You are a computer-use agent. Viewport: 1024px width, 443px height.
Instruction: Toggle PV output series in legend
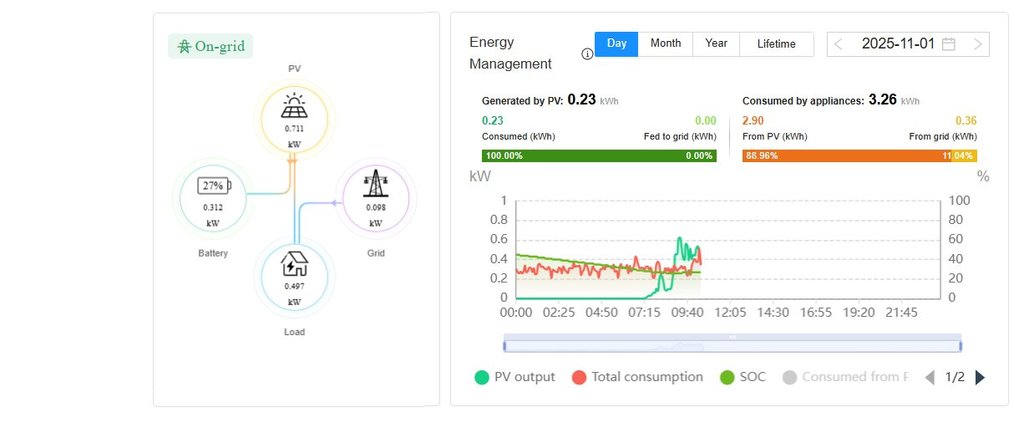pyautogui.click(x=514, y=377)
